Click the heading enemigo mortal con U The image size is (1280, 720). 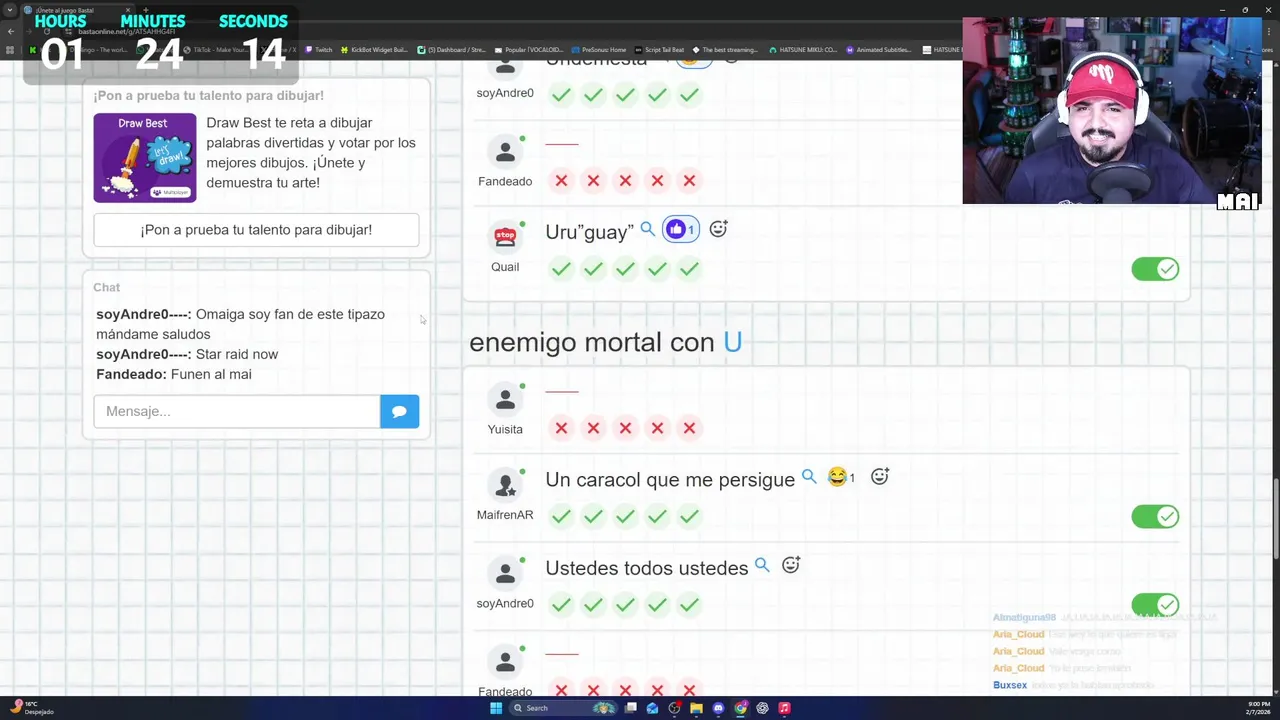tap(605, 342)
